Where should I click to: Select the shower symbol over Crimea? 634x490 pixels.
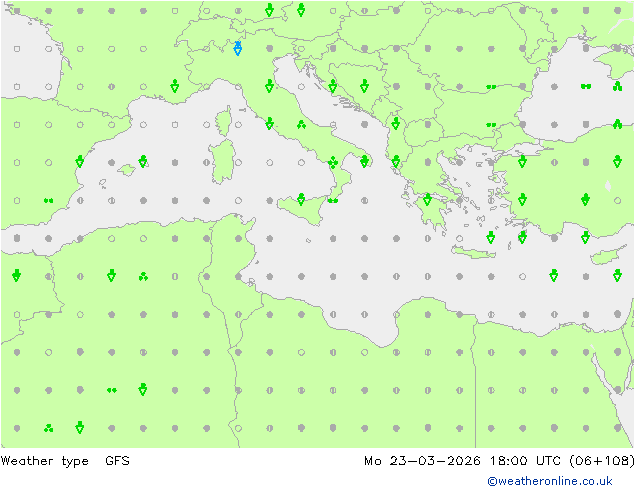pos(617,86)
